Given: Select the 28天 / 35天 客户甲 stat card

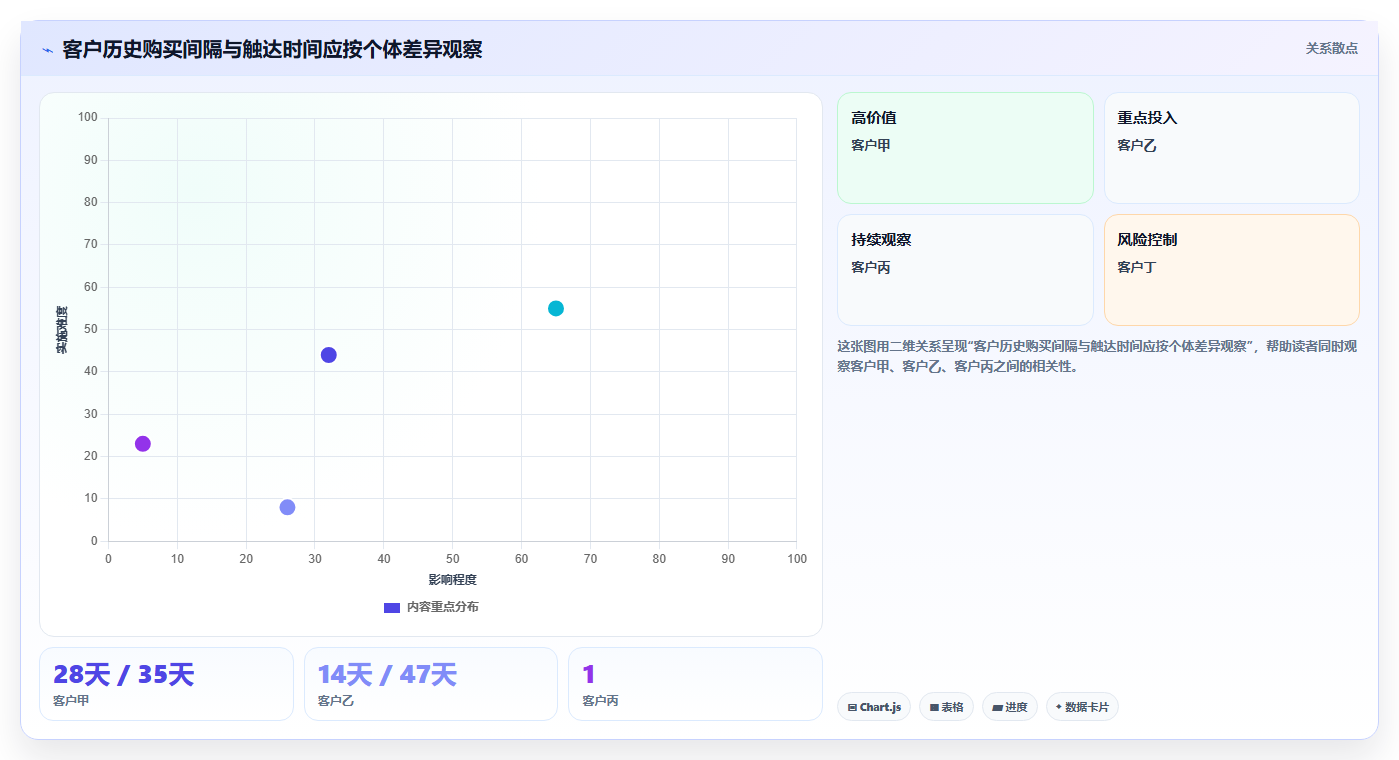Looking at the screenshot, I should [x=166, y=684].
